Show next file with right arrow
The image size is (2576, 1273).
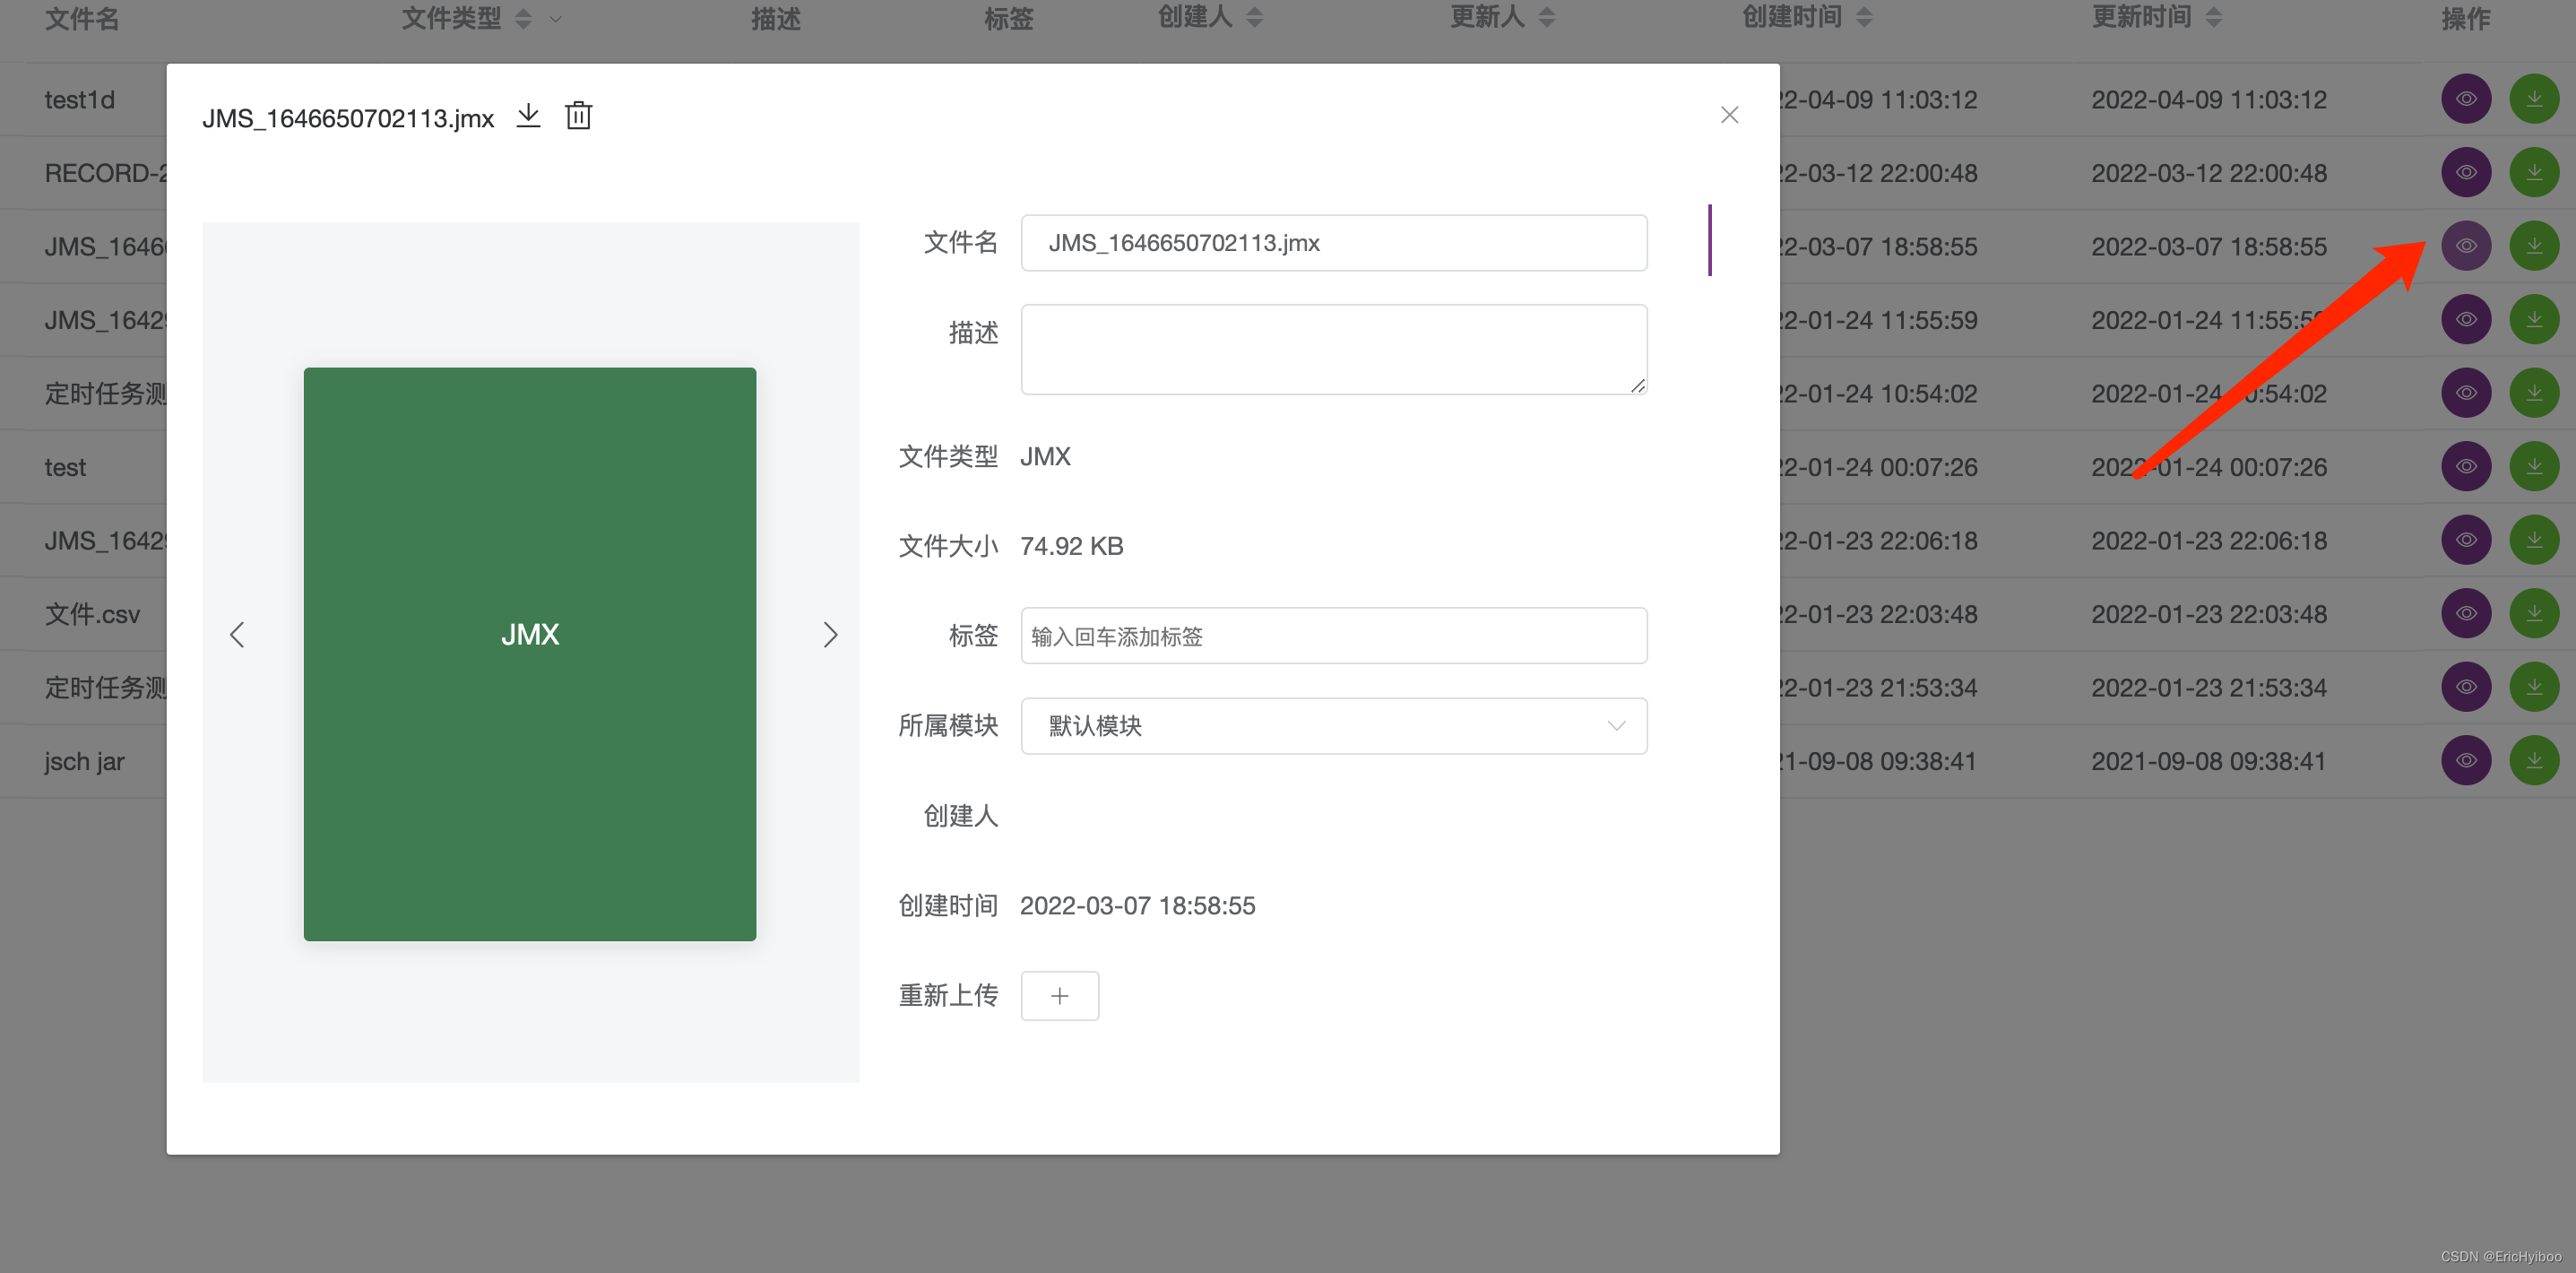pos(829,635)
